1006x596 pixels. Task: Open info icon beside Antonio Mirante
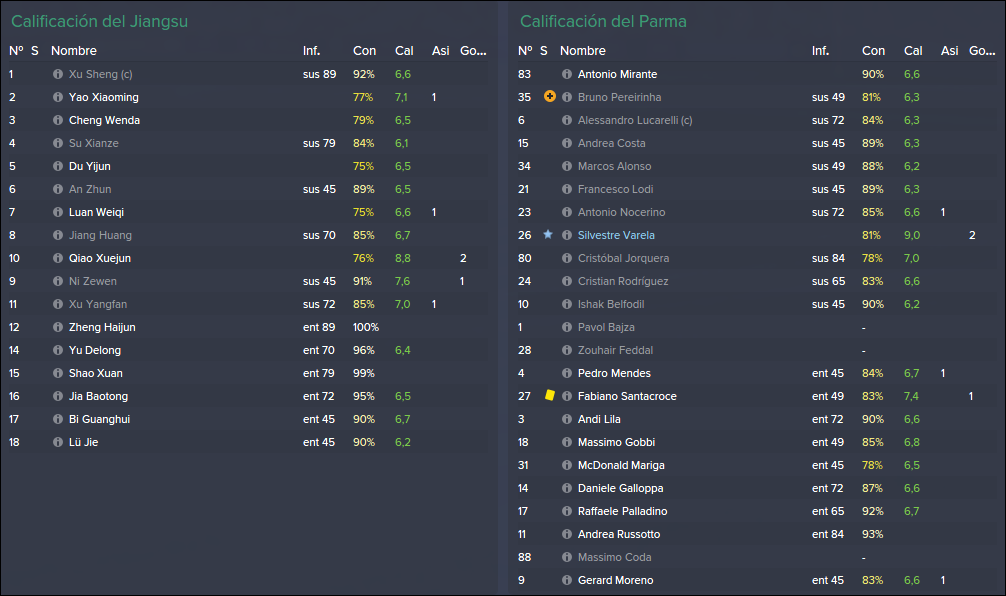click(x=567, y=74)
